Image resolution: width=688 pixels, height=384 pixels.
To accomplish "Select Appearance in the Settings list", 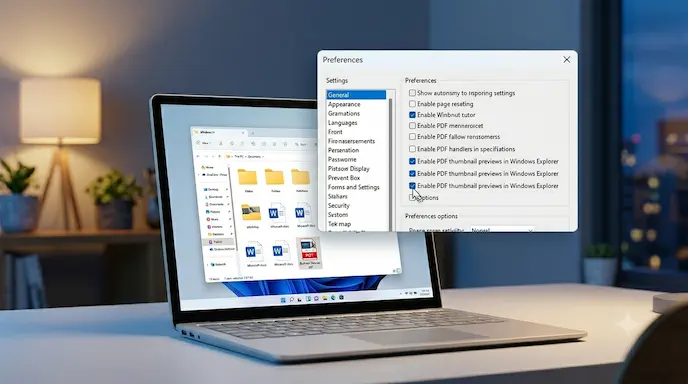I will [x=344, y=104].
